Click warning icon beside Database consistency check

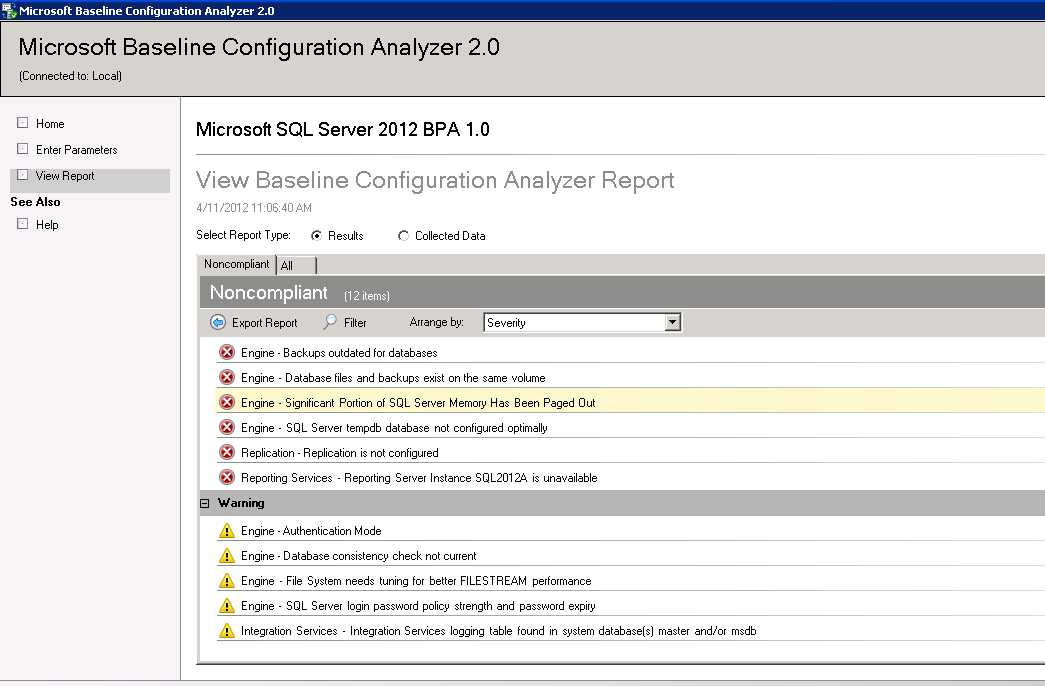coord(227,556)
